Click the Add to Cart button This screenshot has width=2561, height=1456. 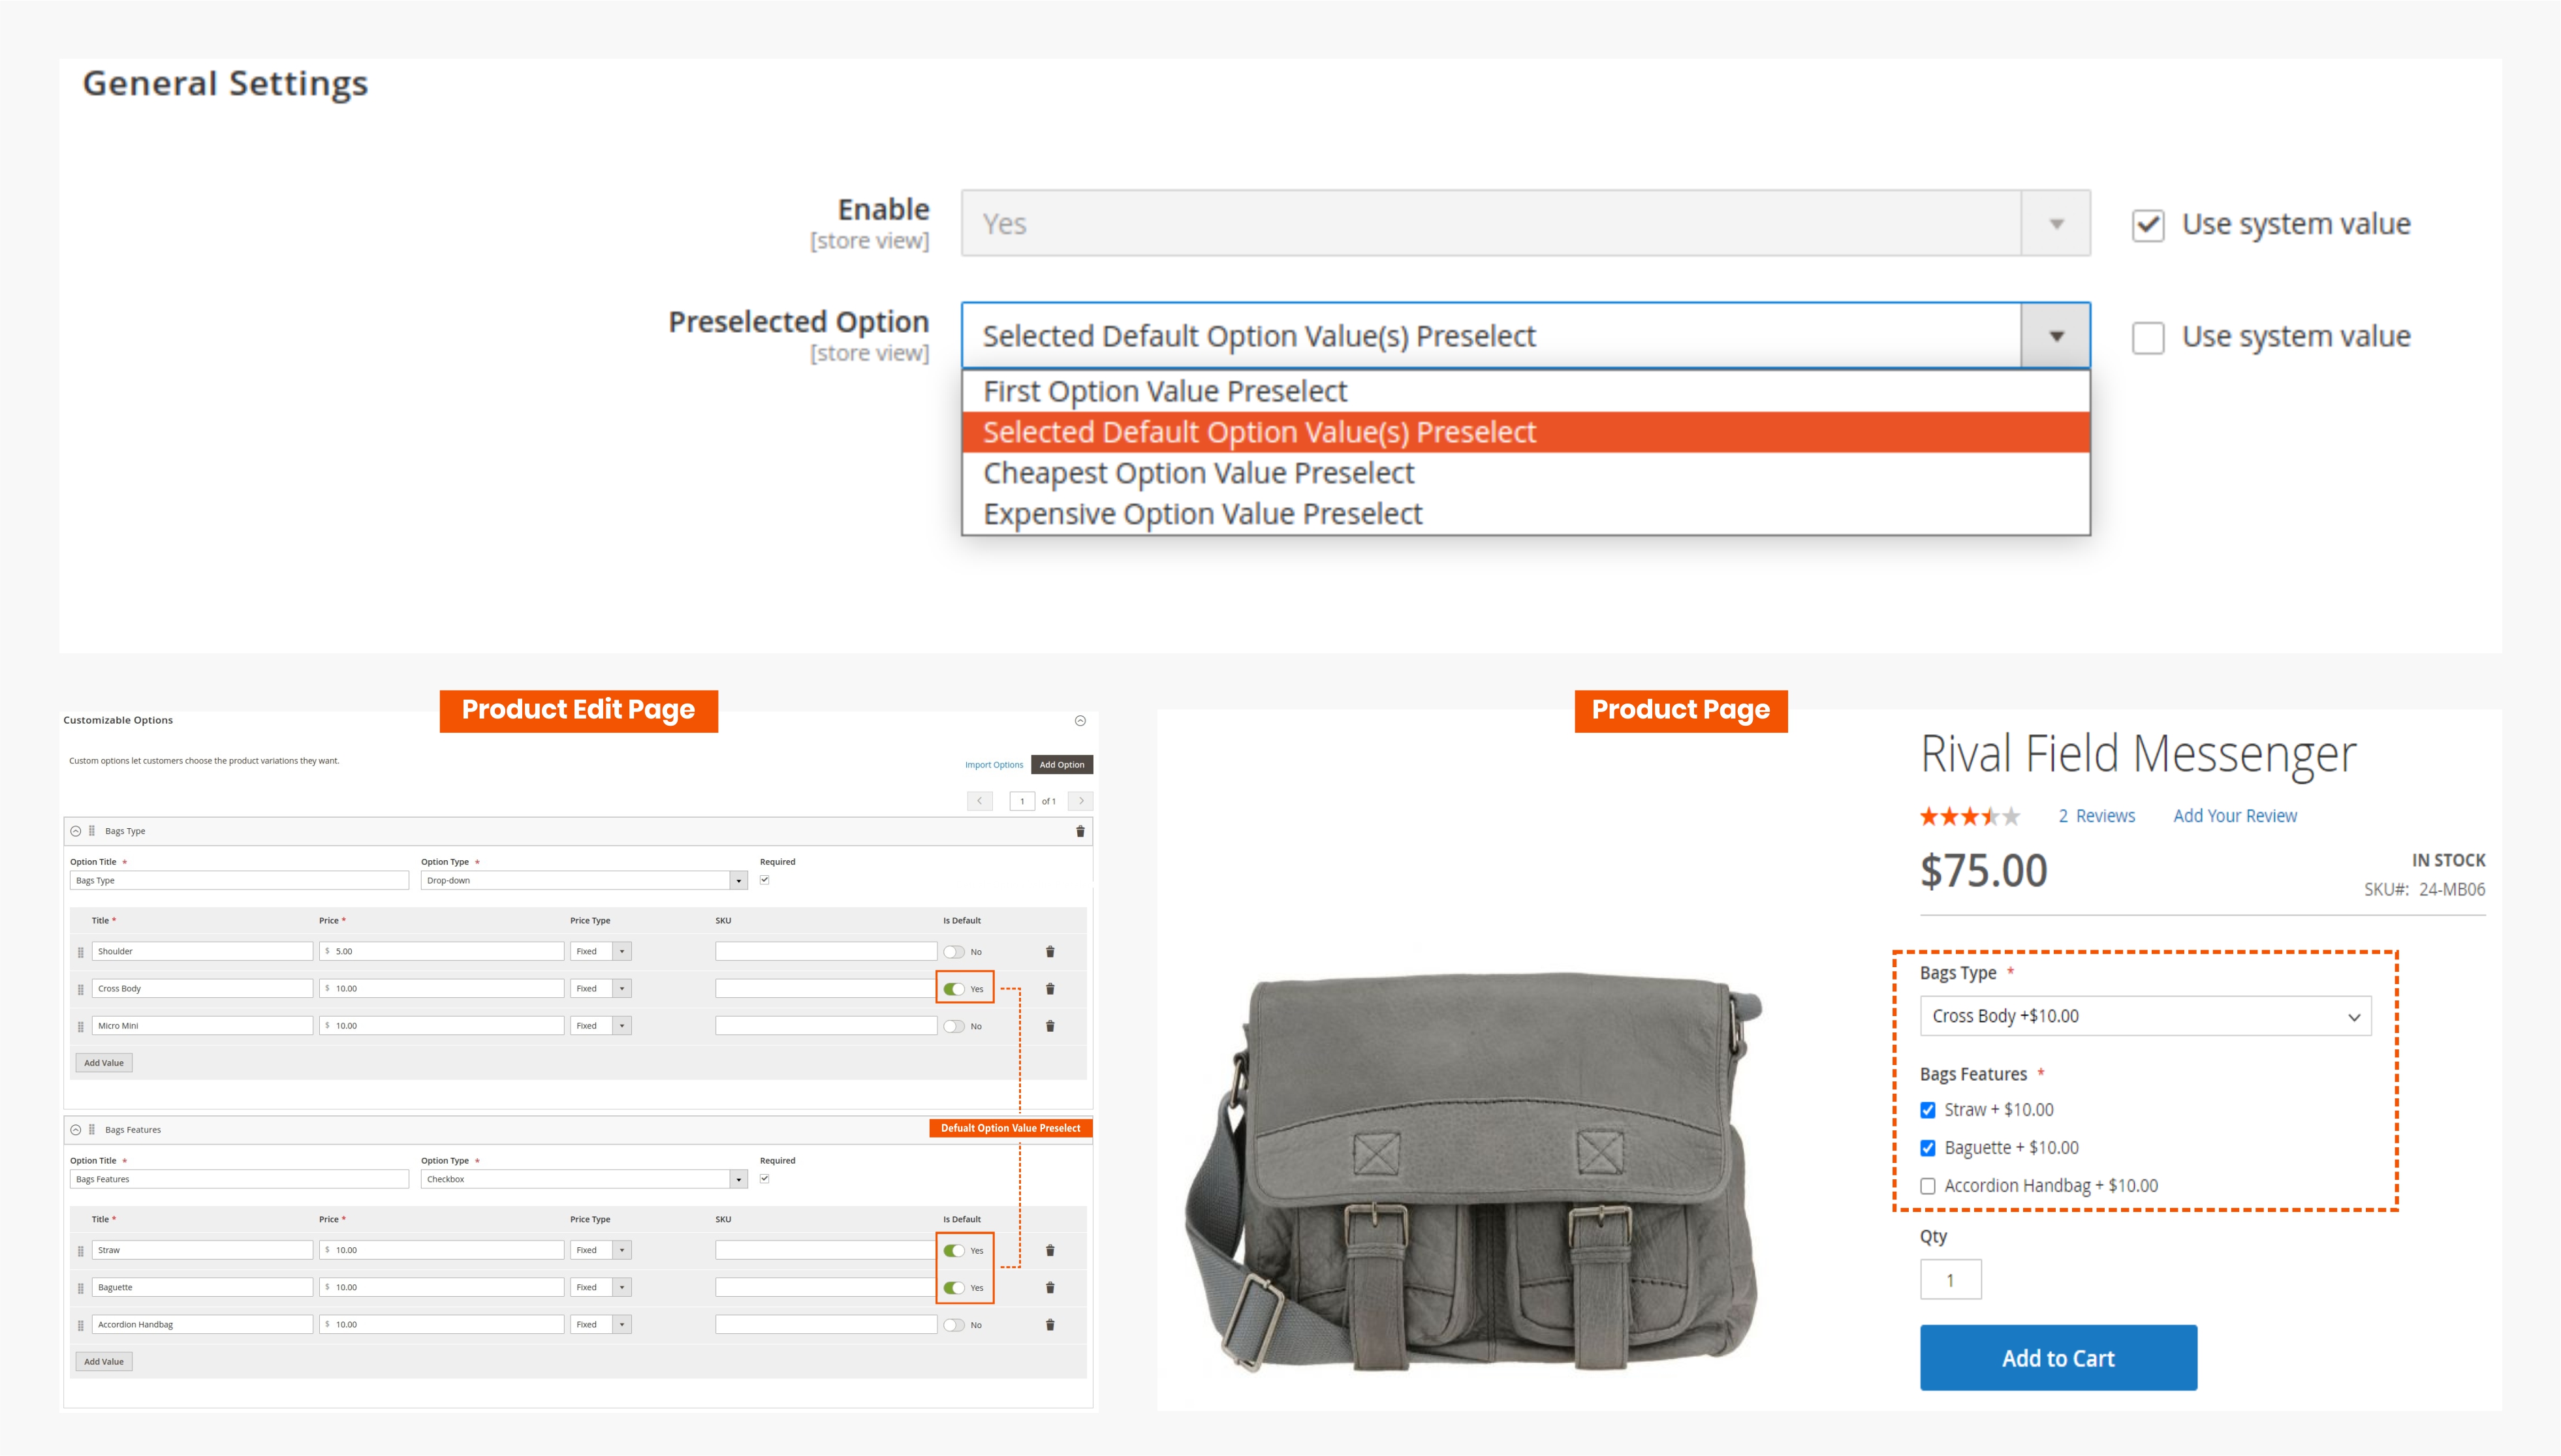(2058, 1358)
